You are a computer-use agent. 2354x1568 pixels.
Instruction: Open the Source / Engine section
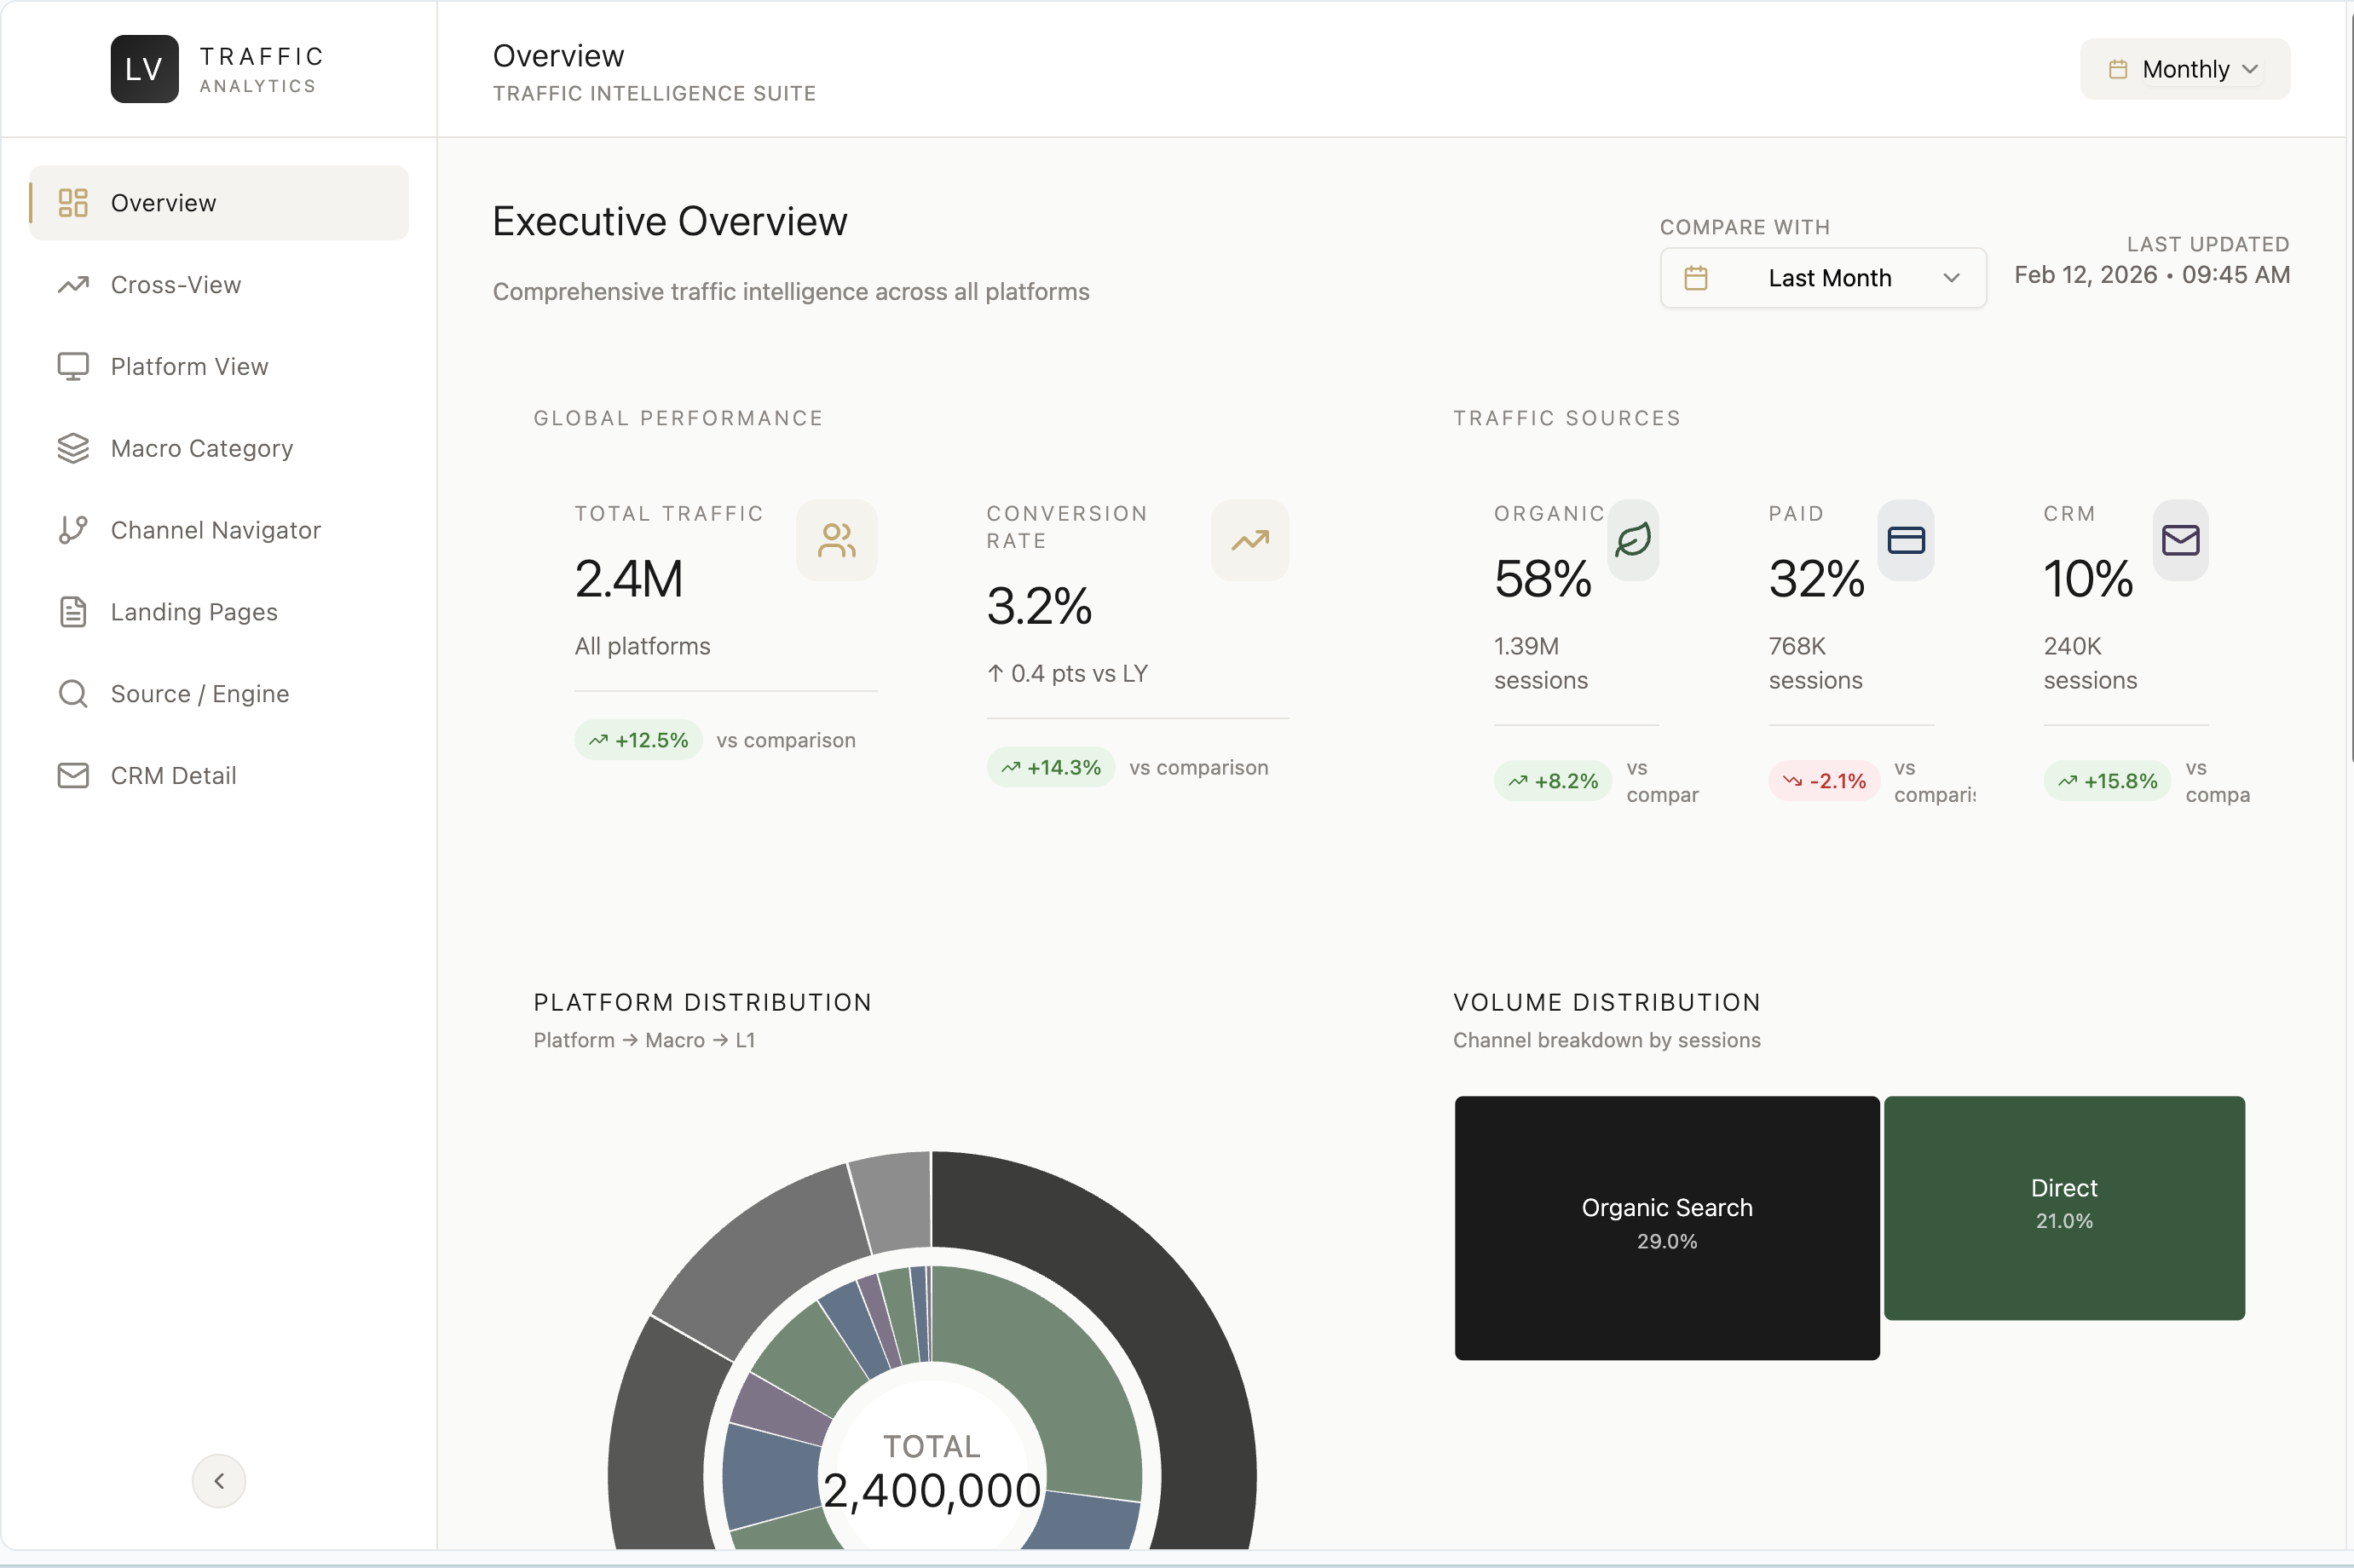click(219, 694)
